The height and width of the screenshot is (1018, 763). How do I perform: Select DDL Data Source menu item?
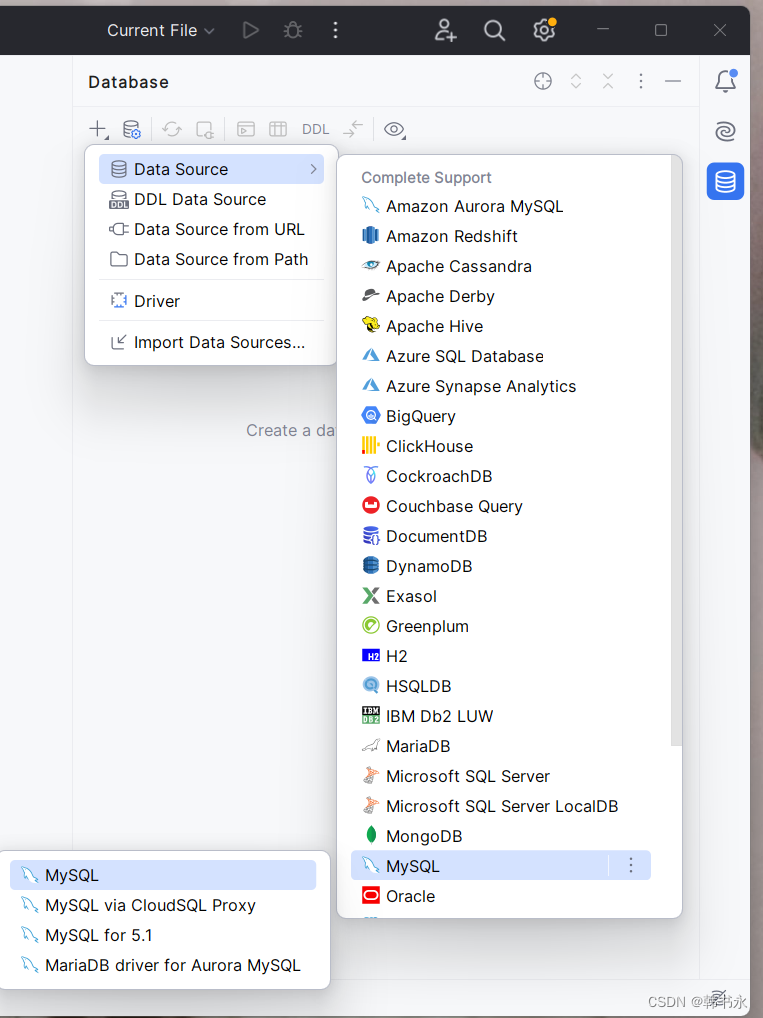pos(211,199)
